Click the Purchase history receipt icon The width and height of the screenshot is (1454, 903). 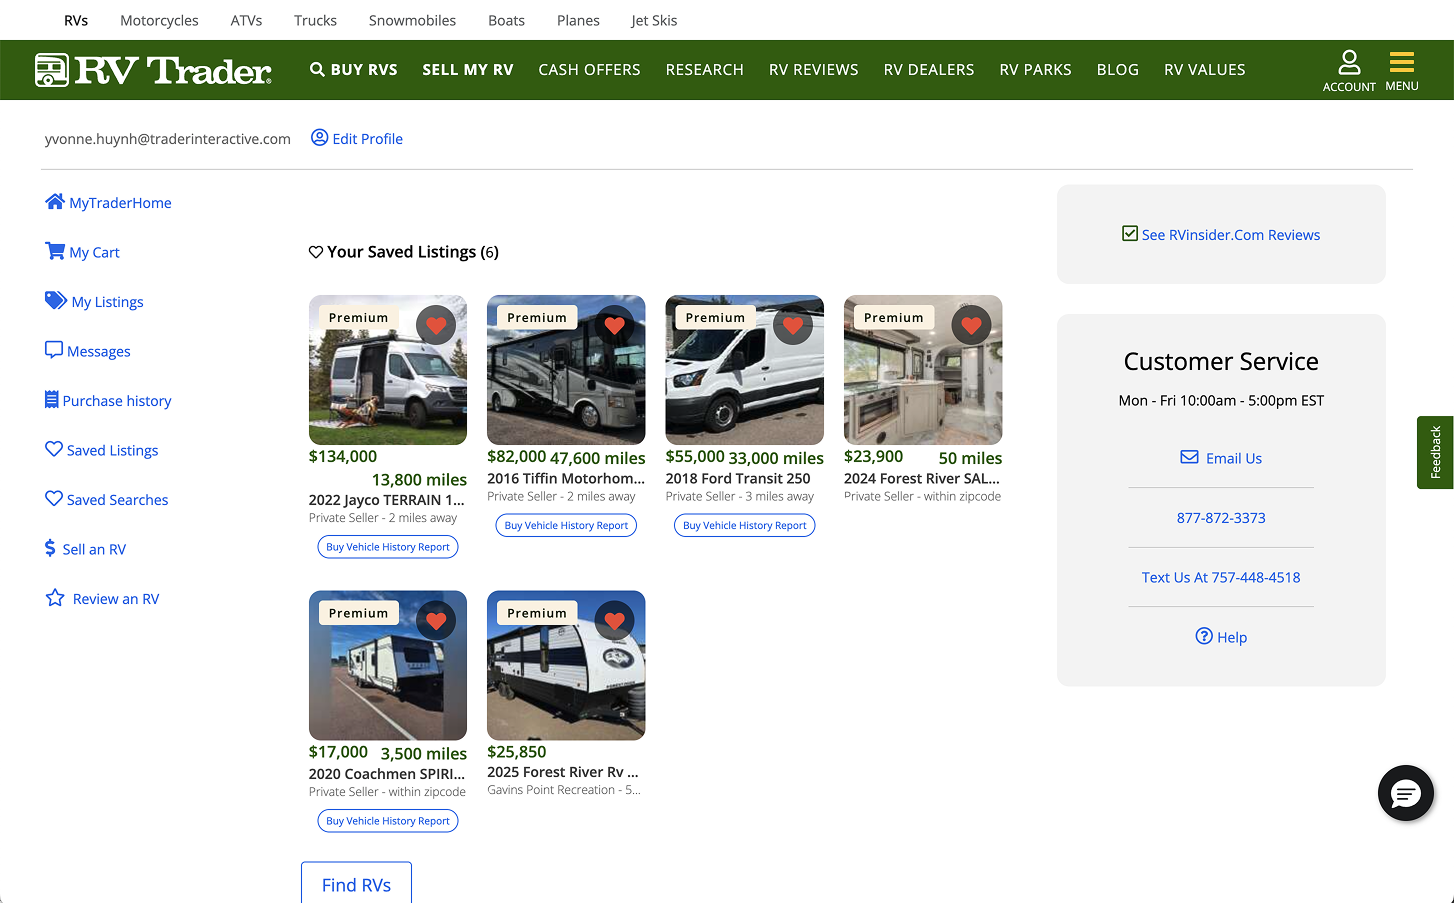click(52, 400)
